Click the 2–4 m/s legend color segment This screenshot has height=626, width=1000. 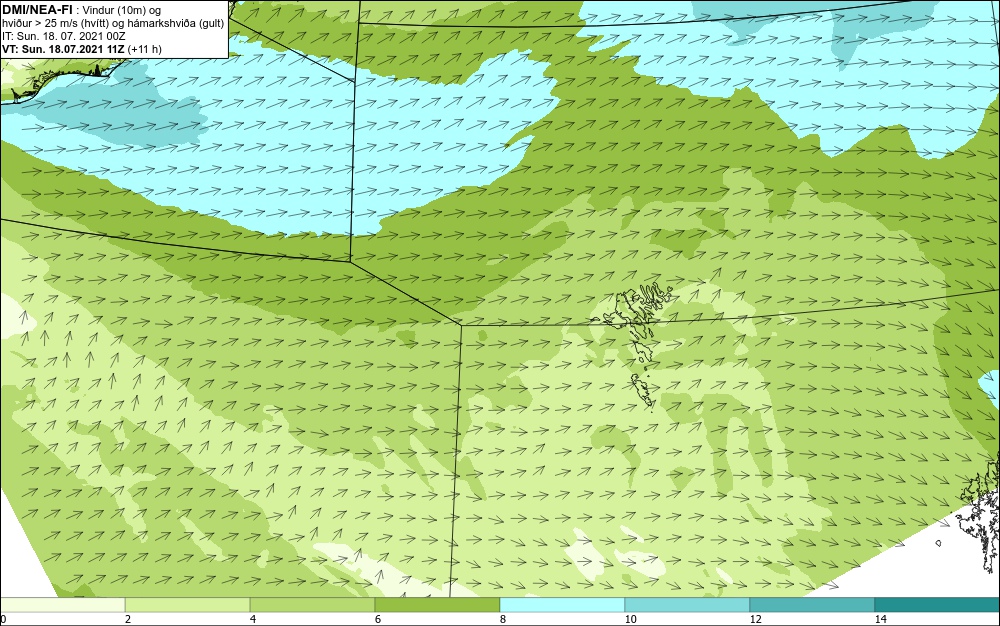188,605
